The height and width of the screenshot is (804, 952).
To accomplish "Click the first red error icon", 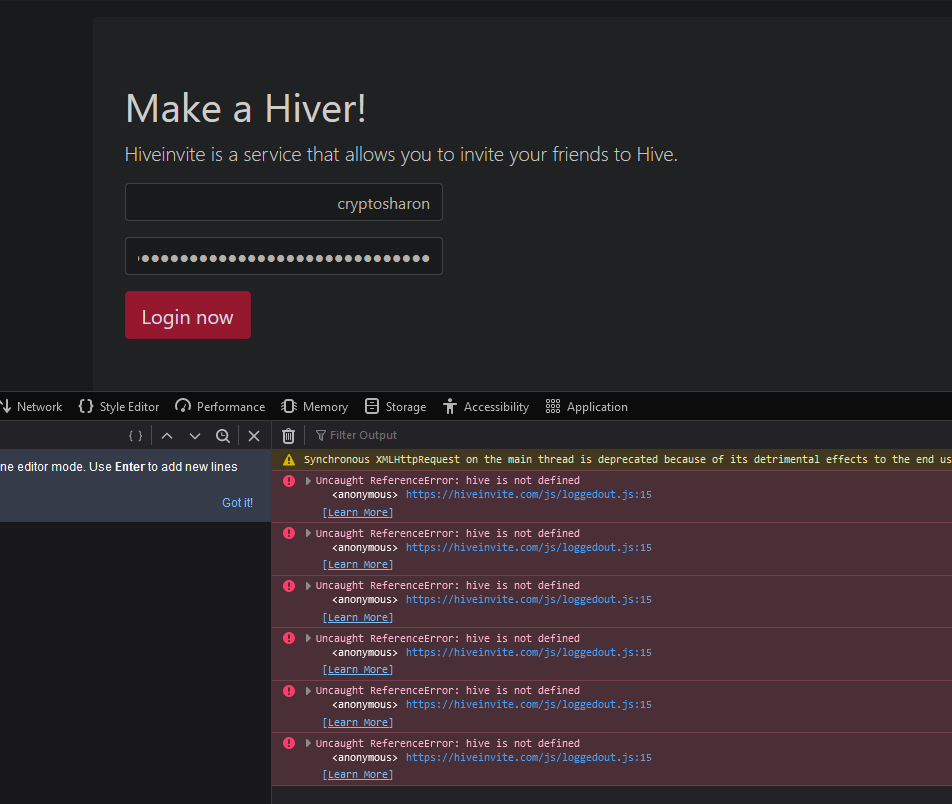I will (x=289, y=481).
